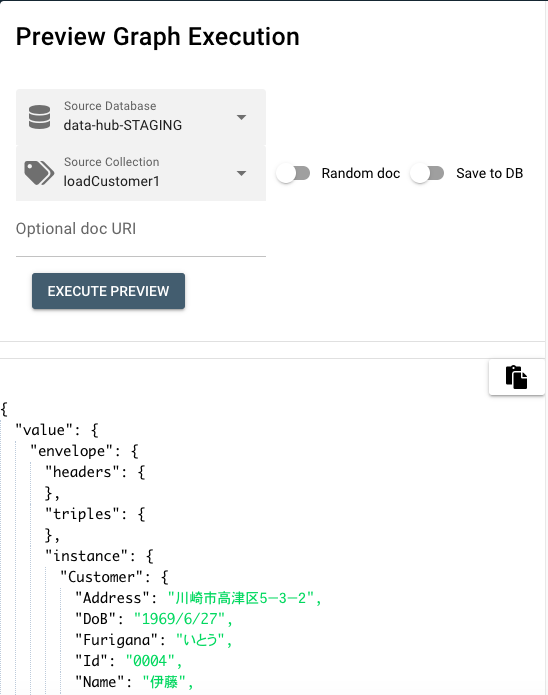Click the Save to DB label
The image size is (548, 695).
(490, 173)
